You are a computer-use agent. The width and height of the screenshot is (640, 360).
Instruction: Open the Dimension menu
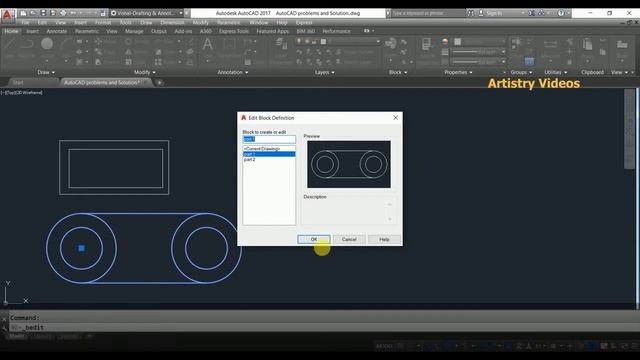click(x=172, y=22)
